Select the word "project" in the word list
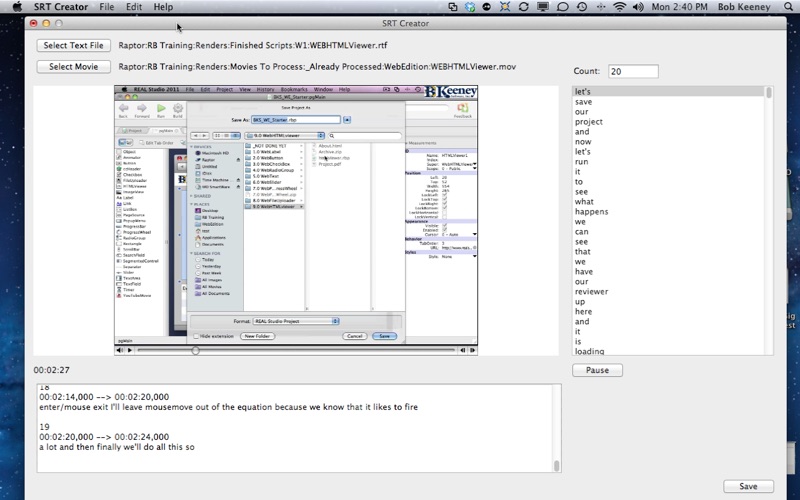This screenshot has height=500, width=800. (588, 121)
